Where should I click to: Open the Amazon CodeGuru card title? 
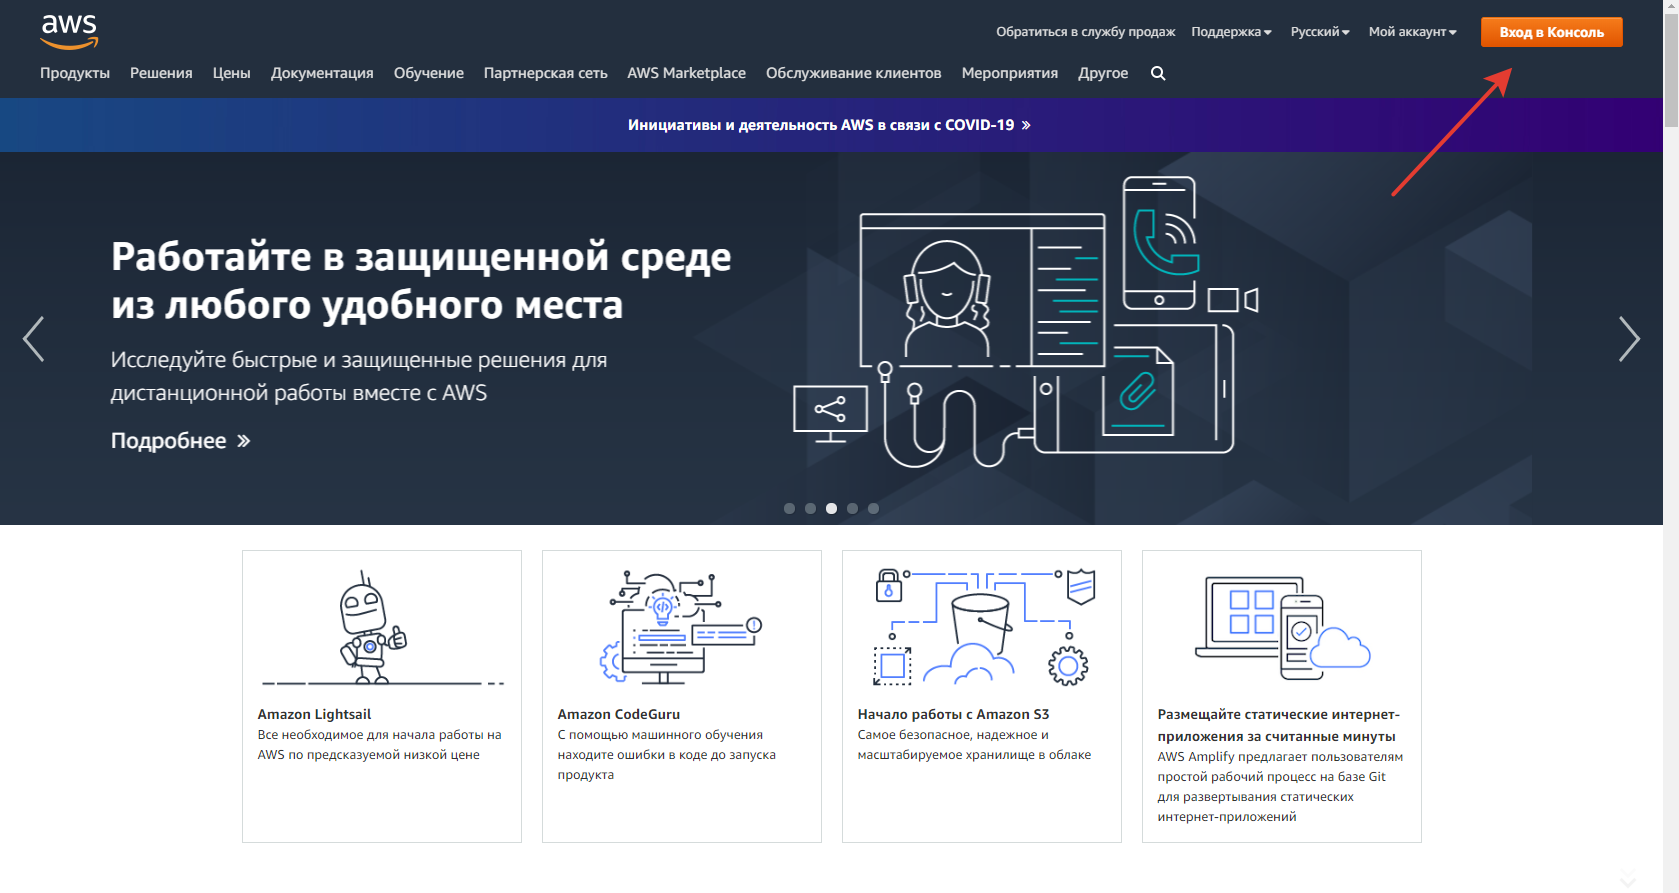click(618, 714)
